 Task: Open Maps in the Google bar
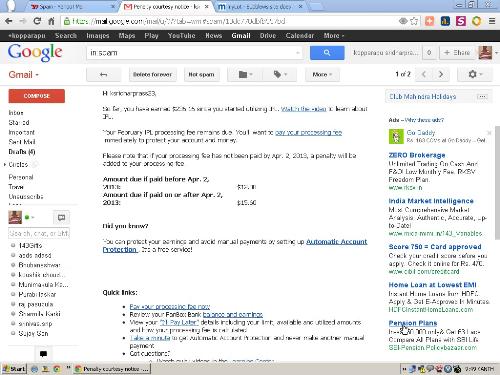[x=127, y=36]
